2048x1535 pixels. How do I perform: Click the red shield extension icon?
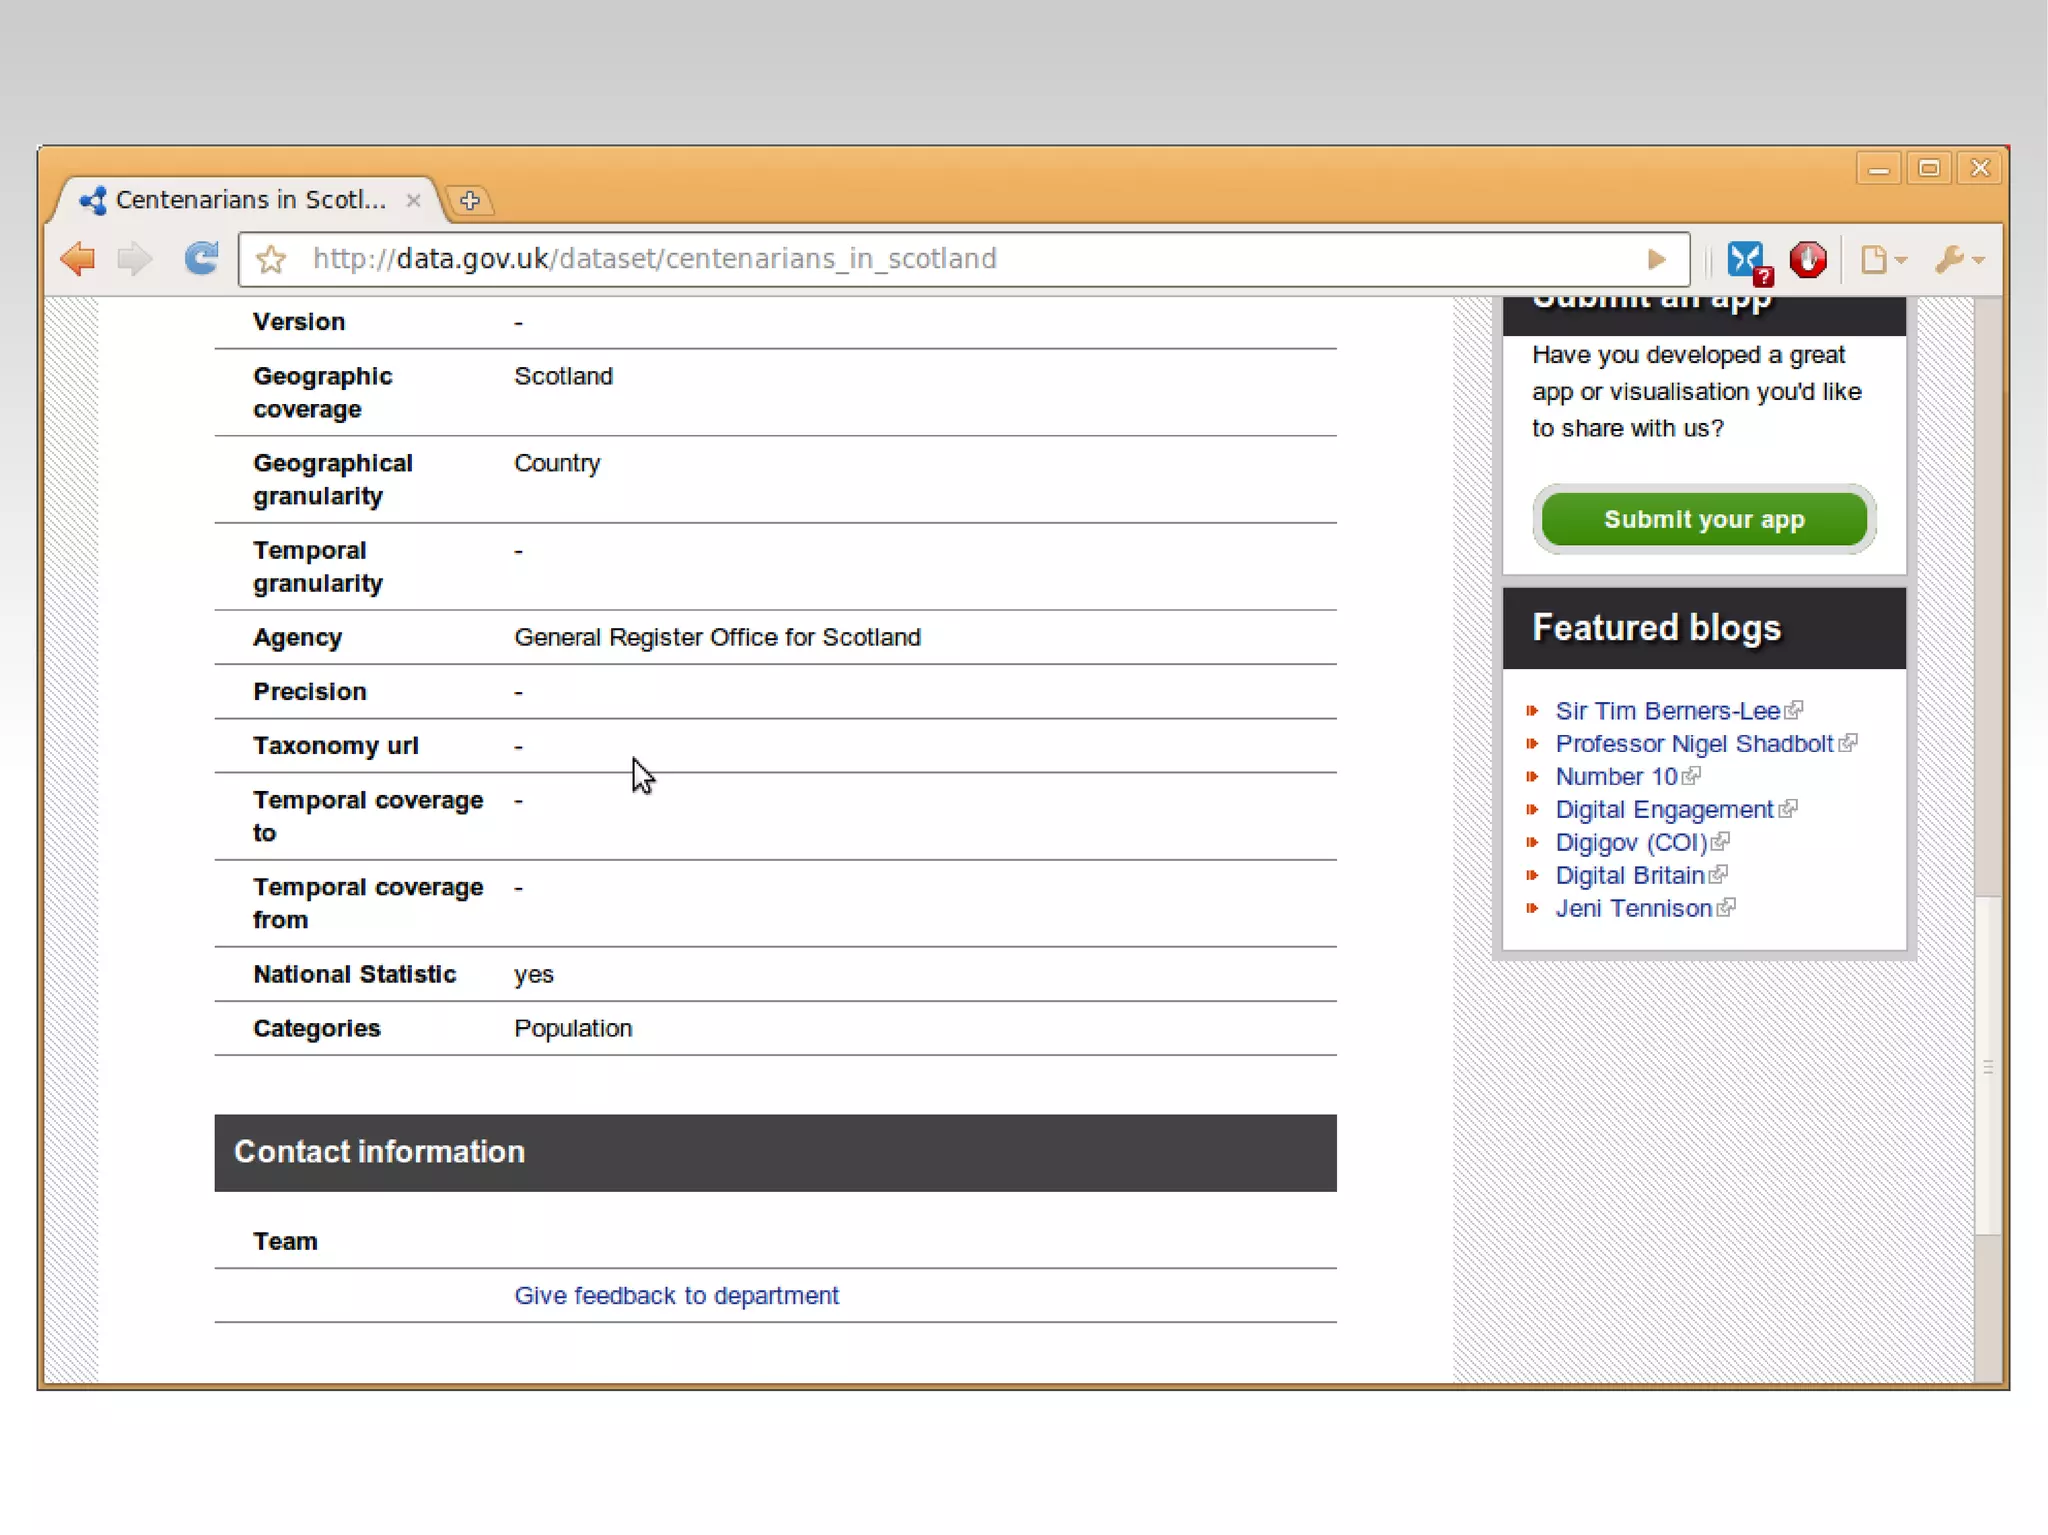[1808, 260]
